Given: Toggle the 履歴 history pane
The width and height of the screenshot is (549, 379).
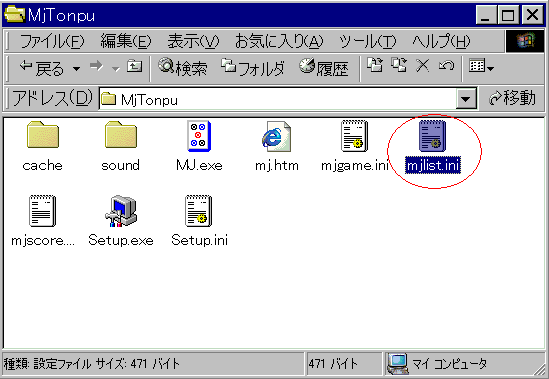Looking at the screenshot, I should click(x=324, y=67).
